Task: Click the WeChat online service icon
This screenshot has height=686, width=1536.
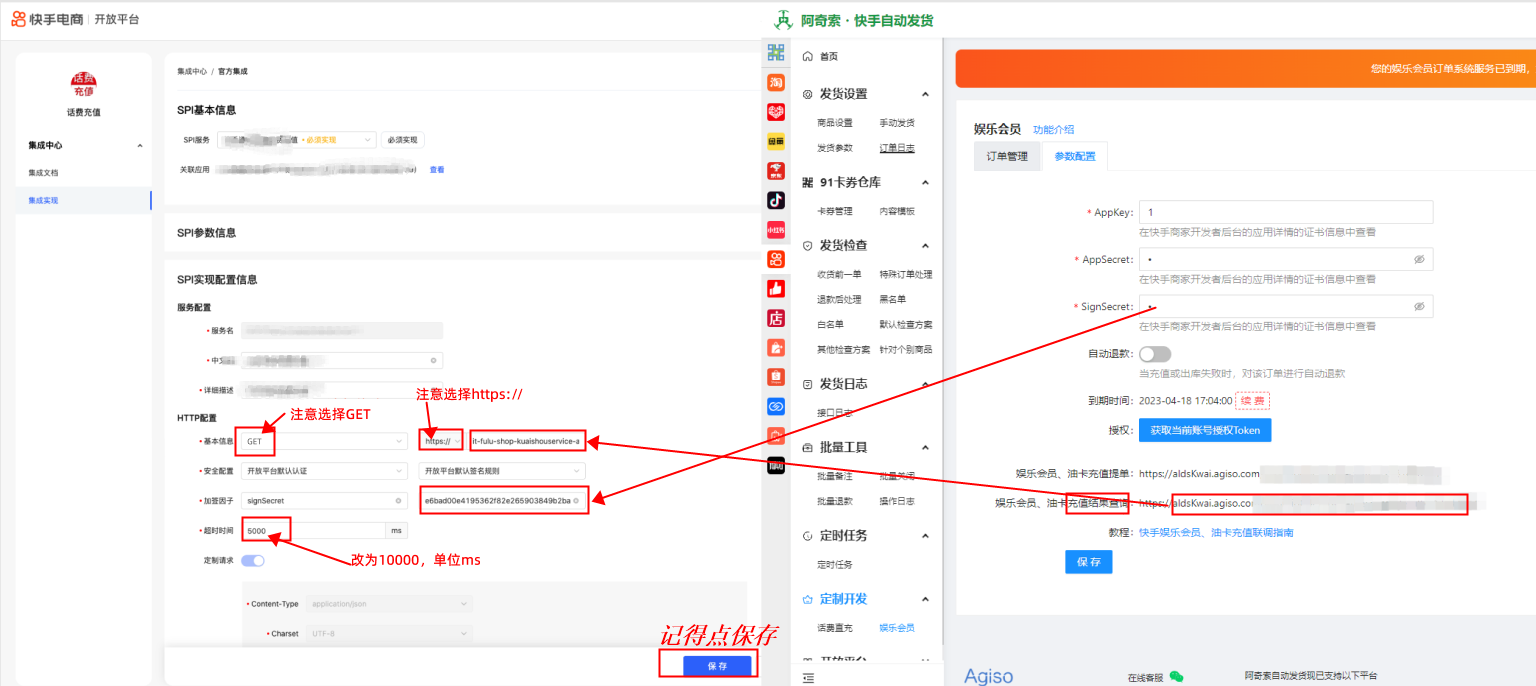Action: click(x=1176, y=677)
